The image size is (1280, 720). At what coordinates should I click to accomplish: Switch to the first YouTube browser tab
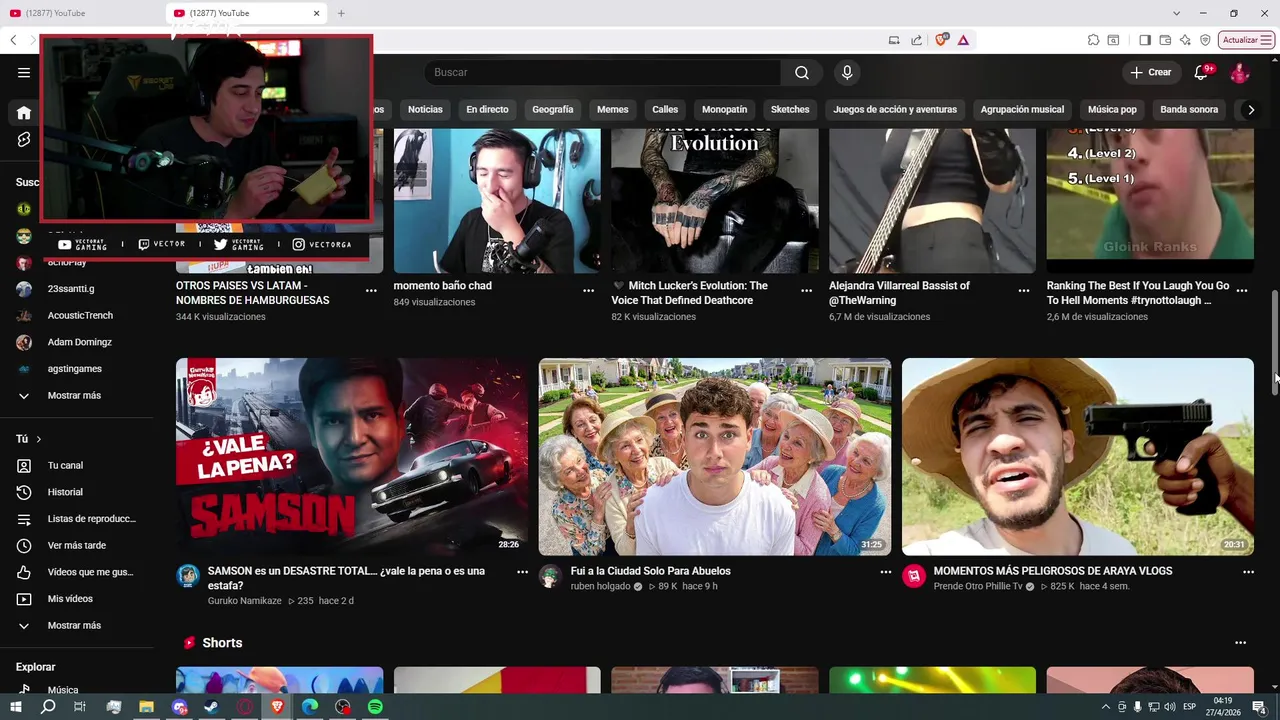80,13
